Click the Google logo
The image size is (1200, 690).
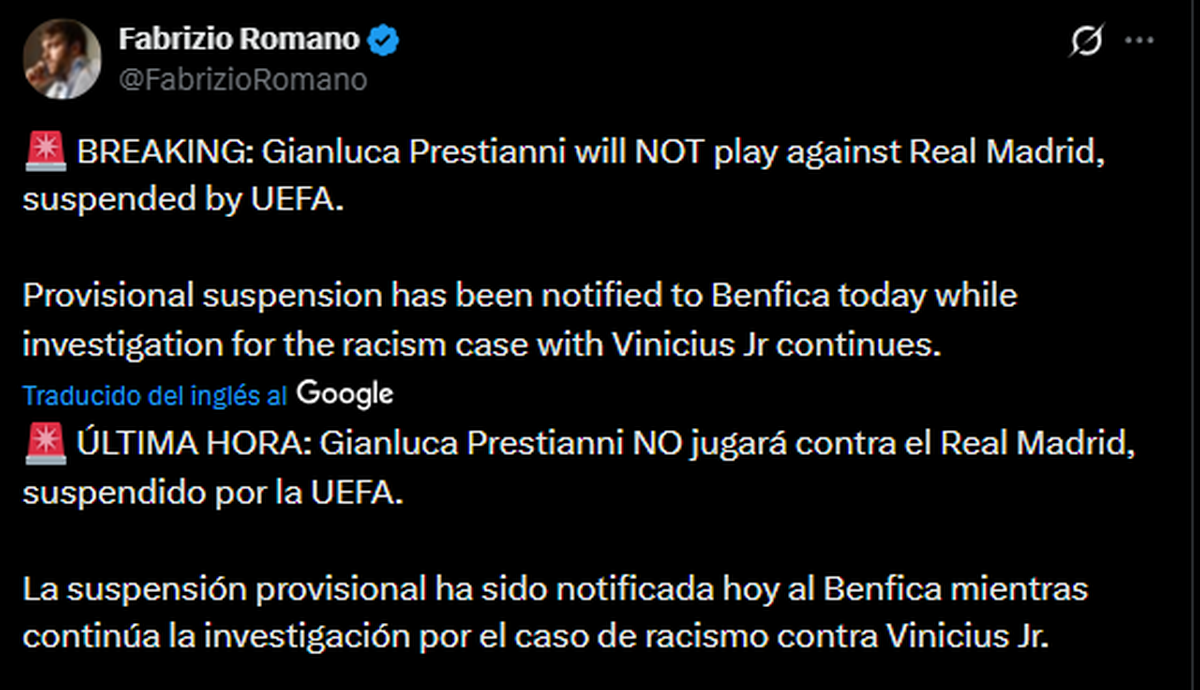[x=345, y=394]
